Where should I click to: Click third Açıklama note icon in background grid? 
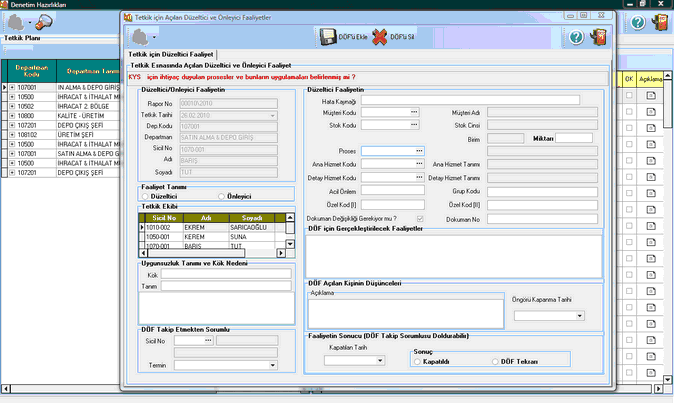(651, 128)
